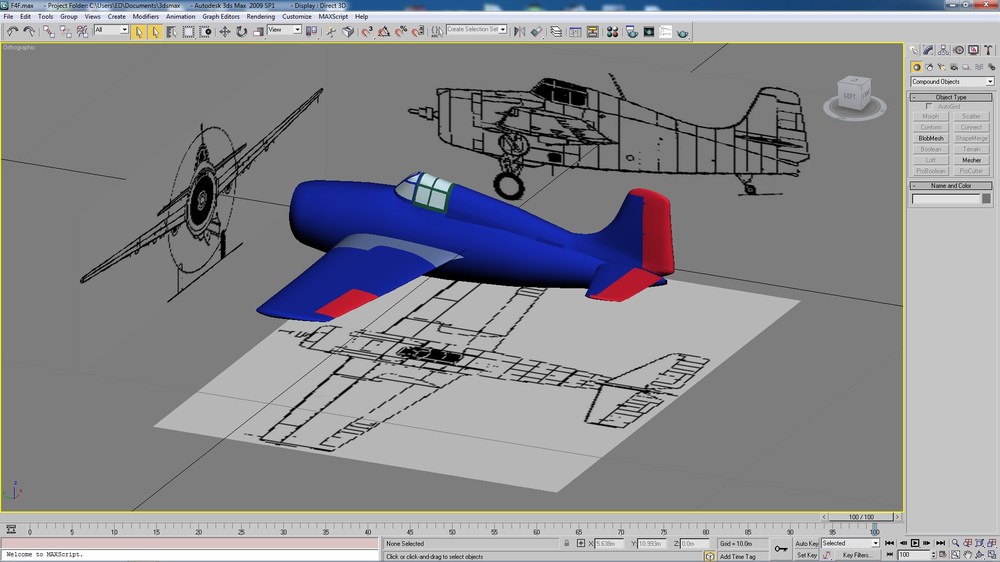Open the Rendering menu
1000x562 pixels.
260,17
